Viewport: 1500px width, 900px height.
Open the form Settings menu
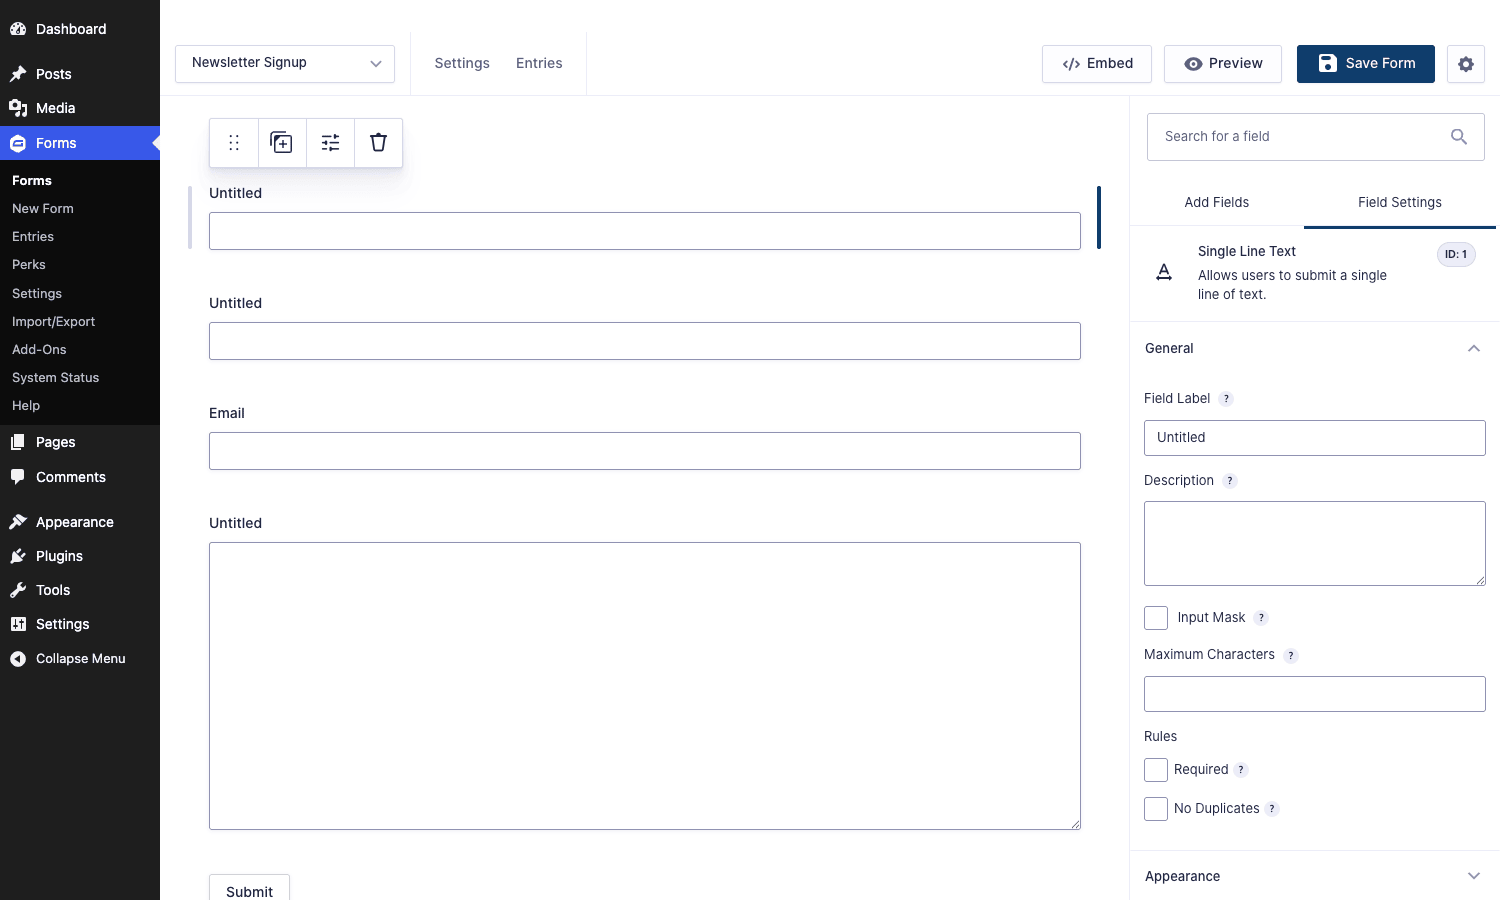point(462,64)
